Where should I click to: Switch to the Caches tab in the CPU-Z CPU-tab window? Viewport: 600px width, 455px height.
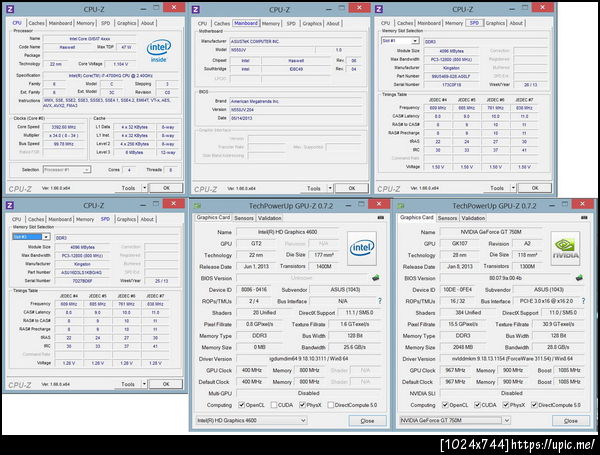pyautogui.click(x=36, y=23)
